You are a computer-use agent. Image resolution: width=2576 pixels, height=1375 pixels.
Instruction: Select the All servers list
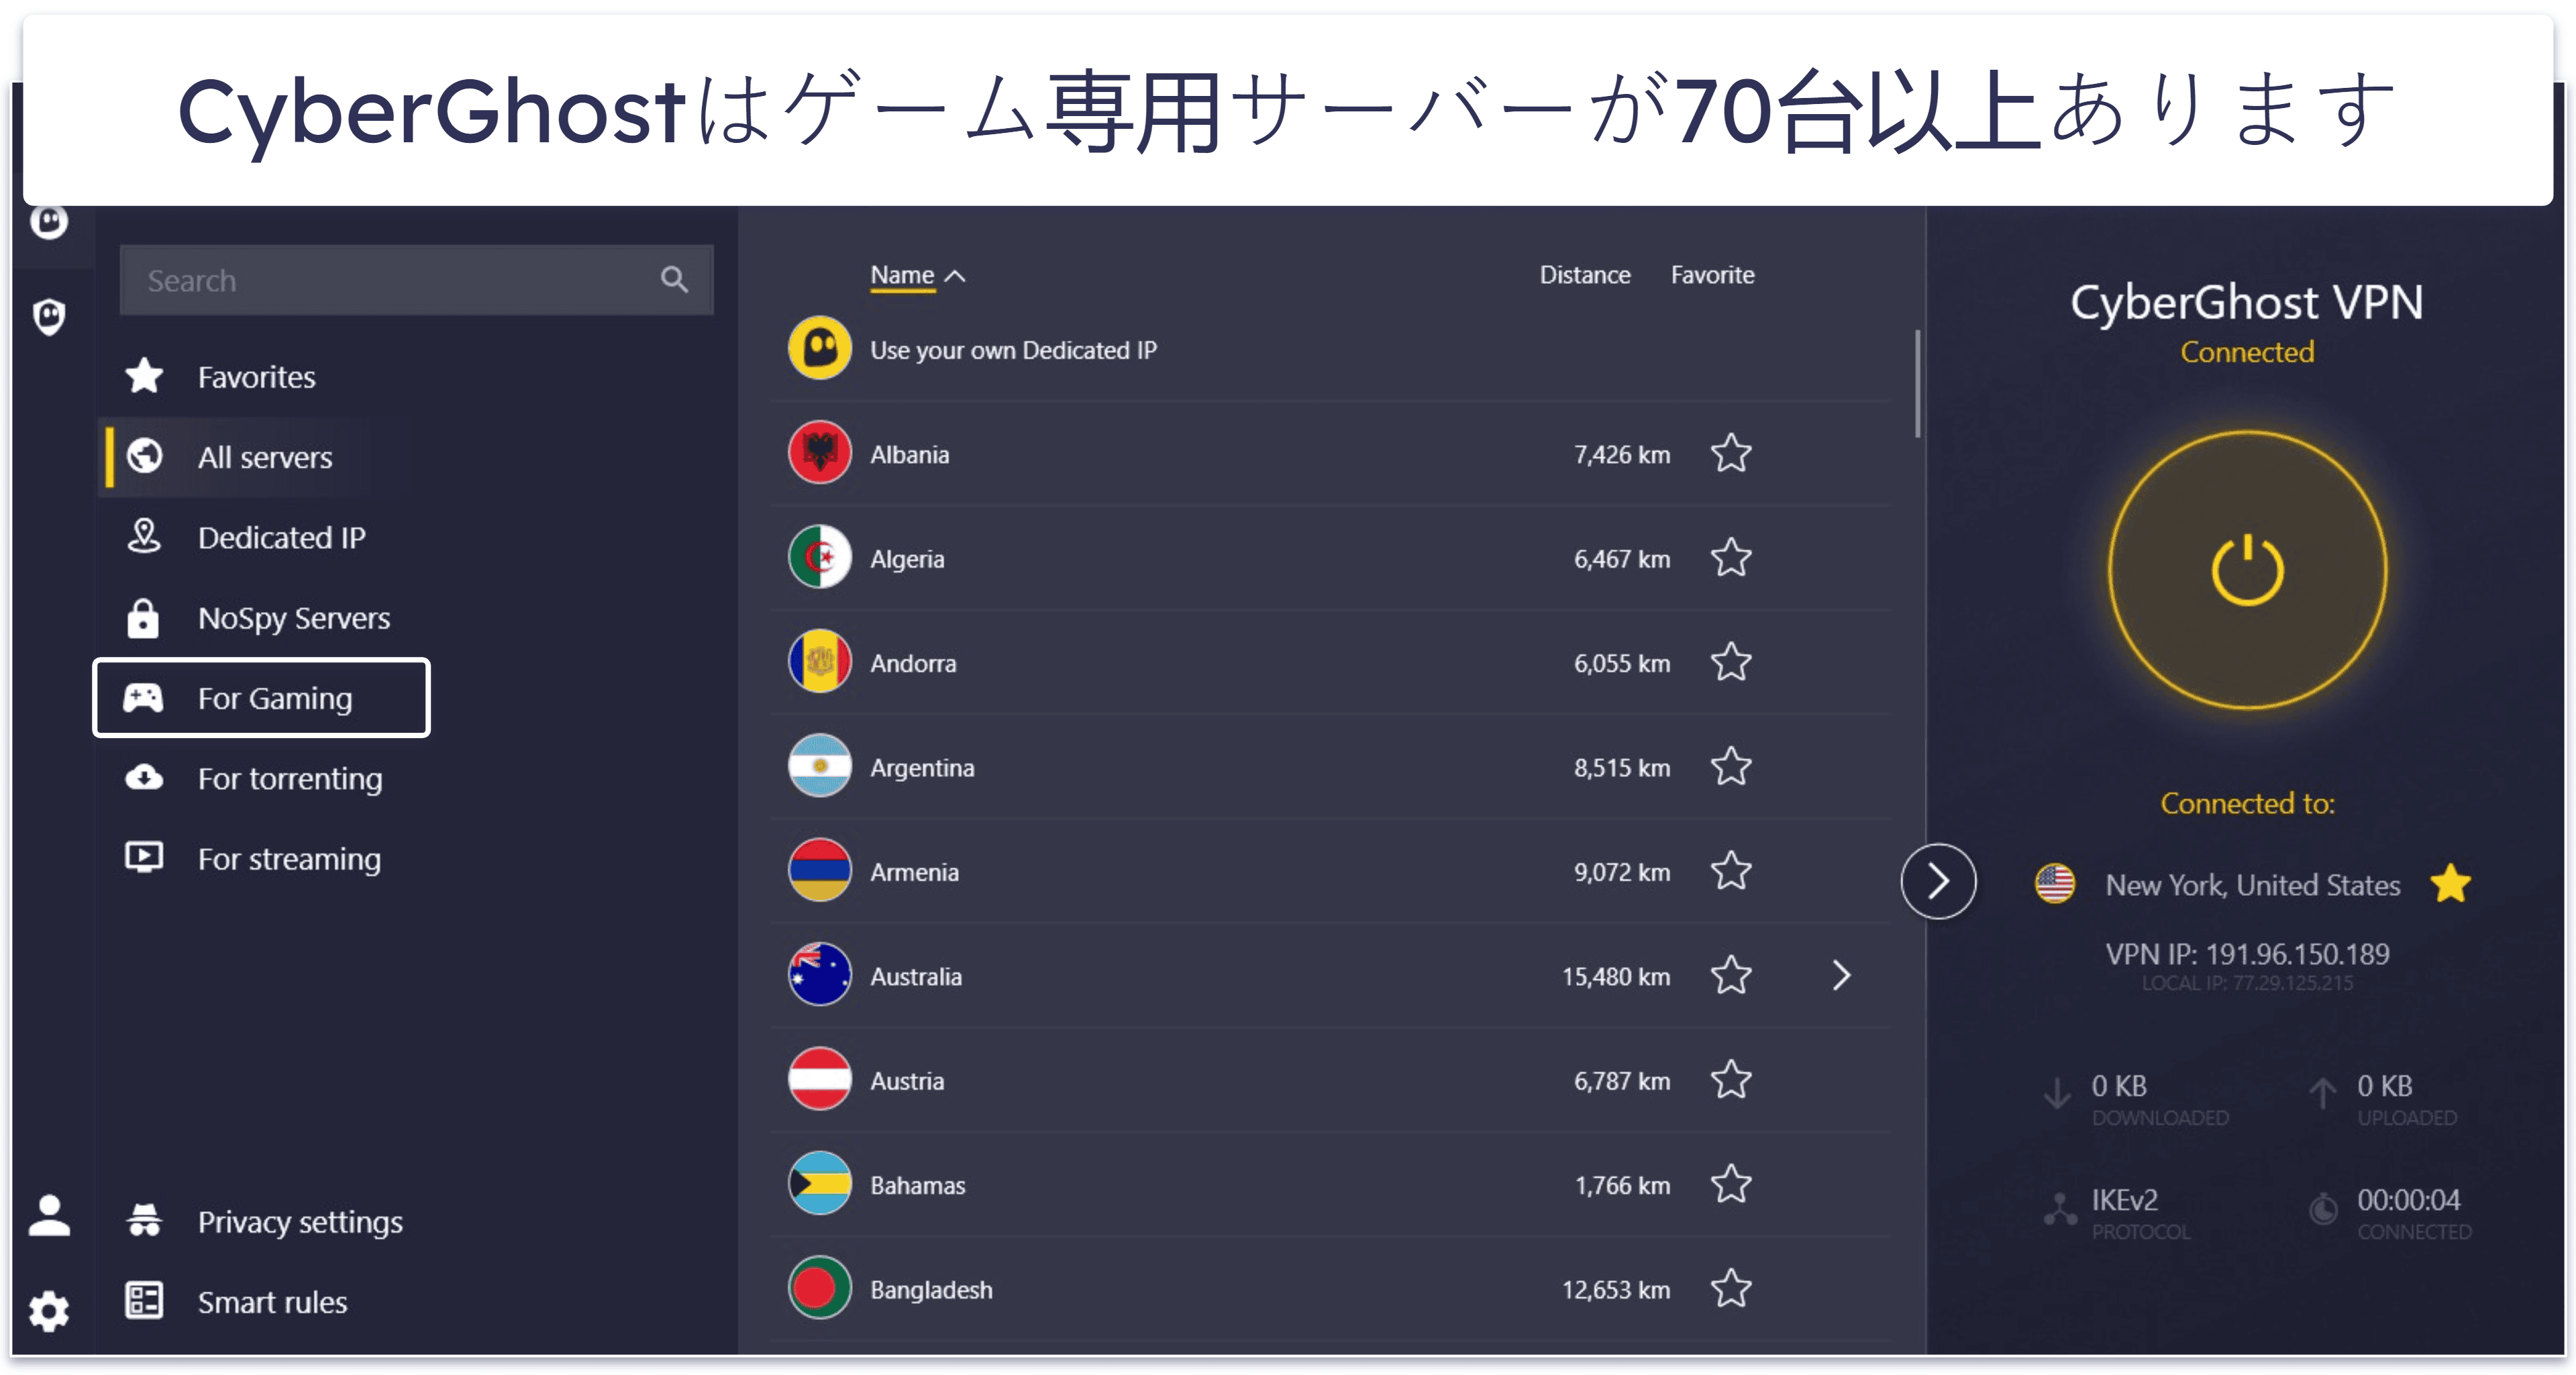point(265,457)
